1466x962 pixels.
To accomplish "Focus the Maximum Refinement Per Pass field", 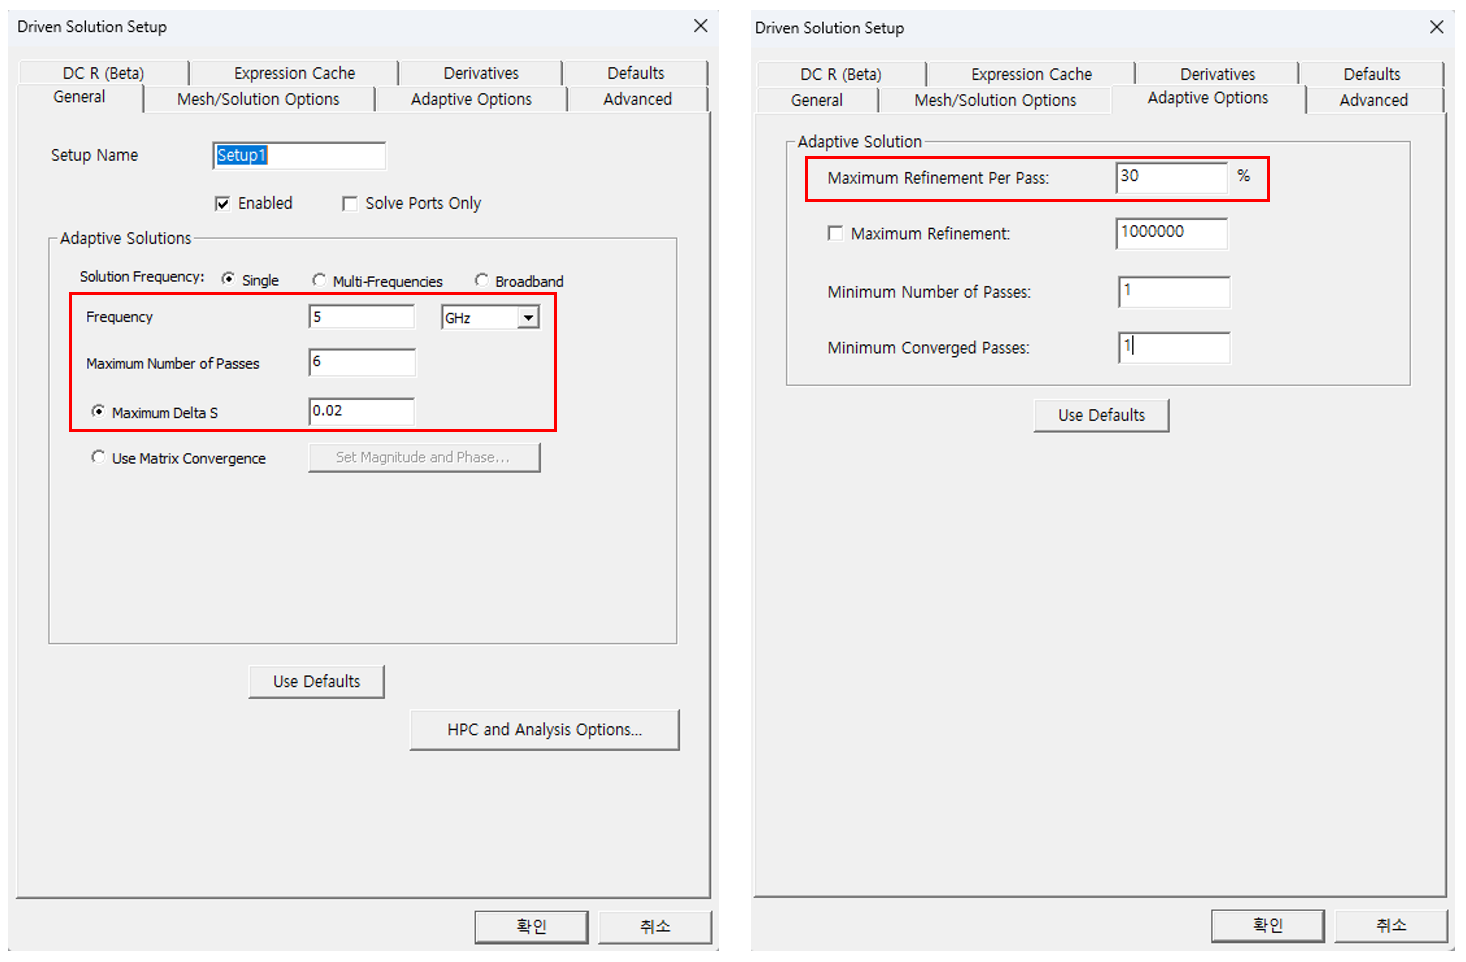I will click(1171, 178).
